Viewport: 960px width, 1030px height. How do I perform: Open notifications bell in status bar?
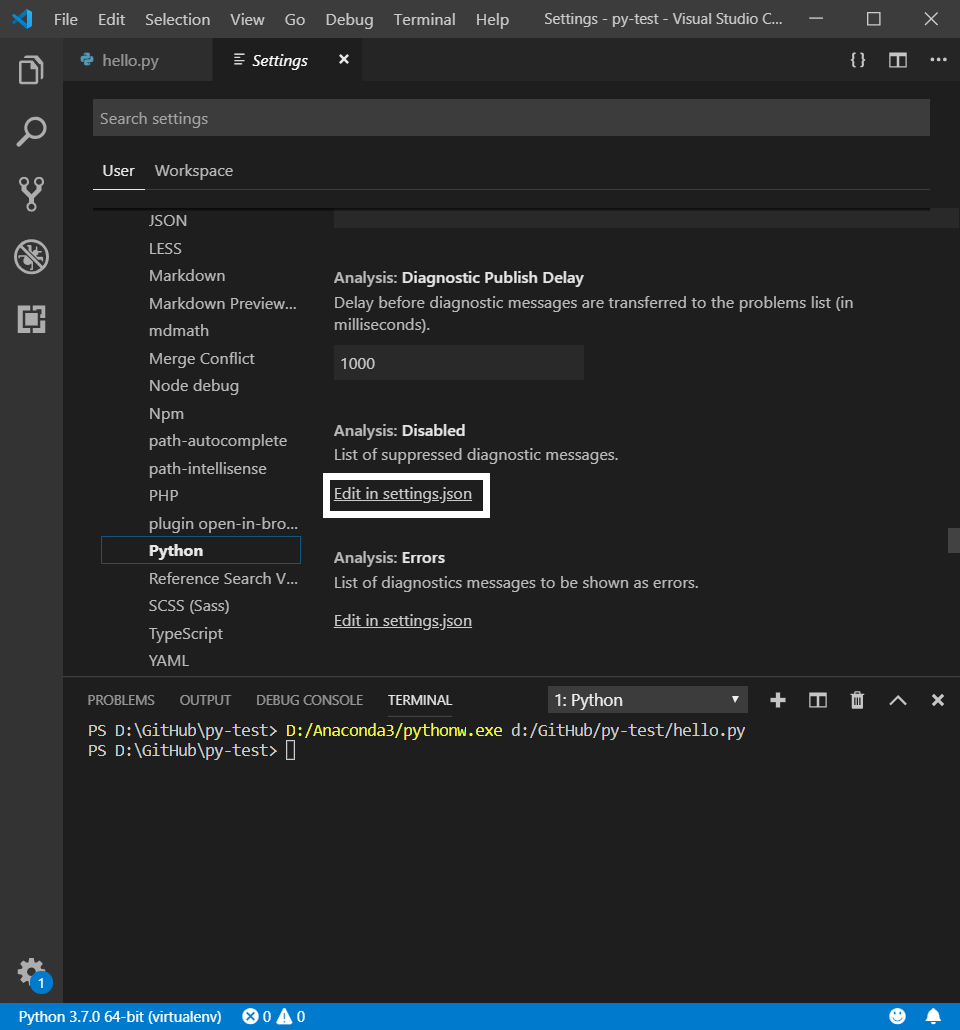933,1016
